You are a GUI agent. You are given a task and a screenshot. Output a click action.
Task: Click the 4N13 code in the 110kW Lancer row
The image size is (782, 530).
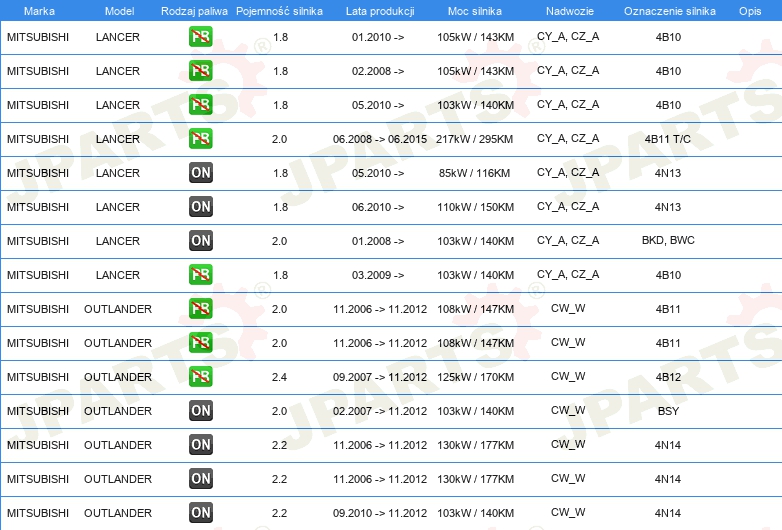[x=668, y=207]
